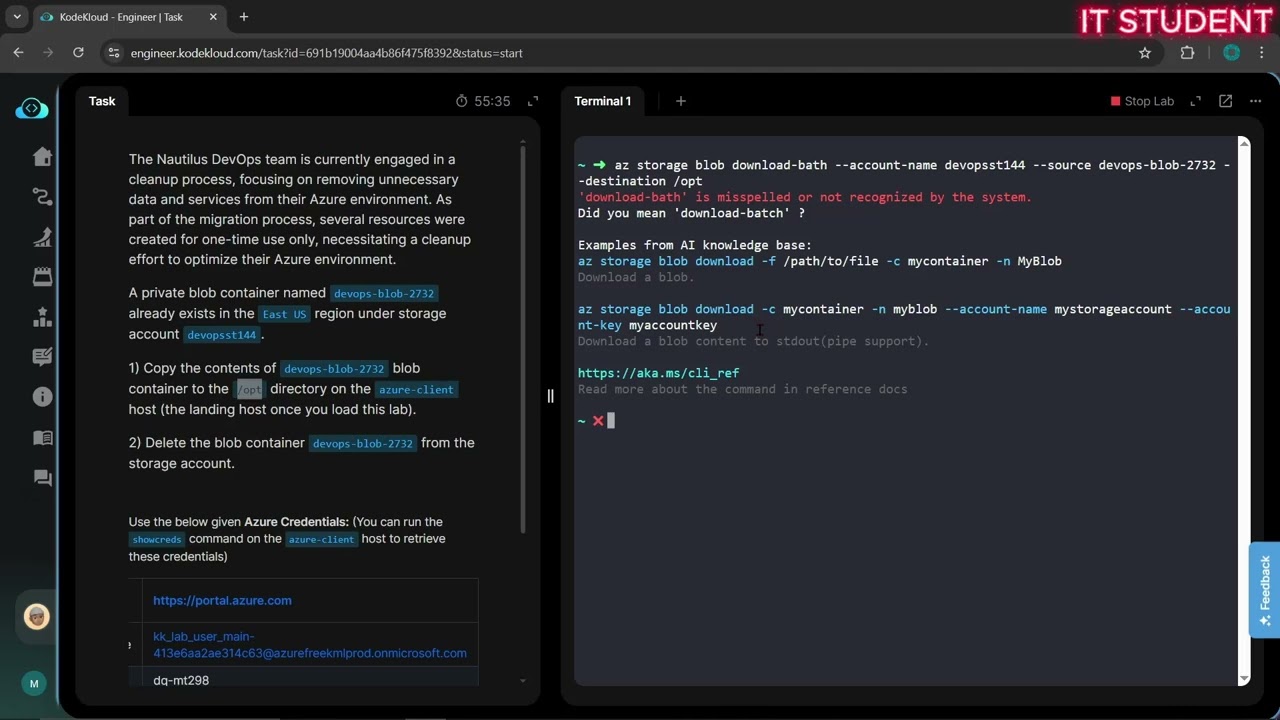Image resolution: width=1280 pixels, height=720 pixels.
Task: Open the Feedback side button
Action: [x=1265, y=589]
